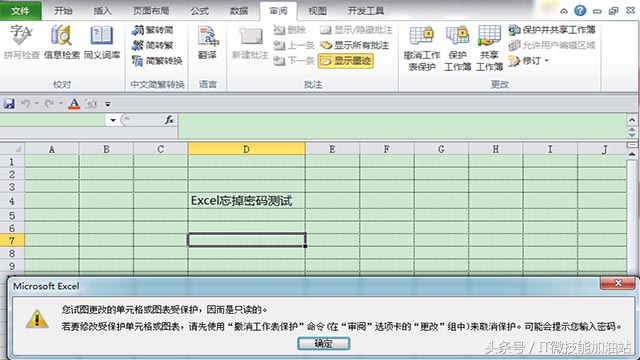The width and height of the screenshot is (640, 360).
Task: Select row 4 header
Action: tap(12, 201)
